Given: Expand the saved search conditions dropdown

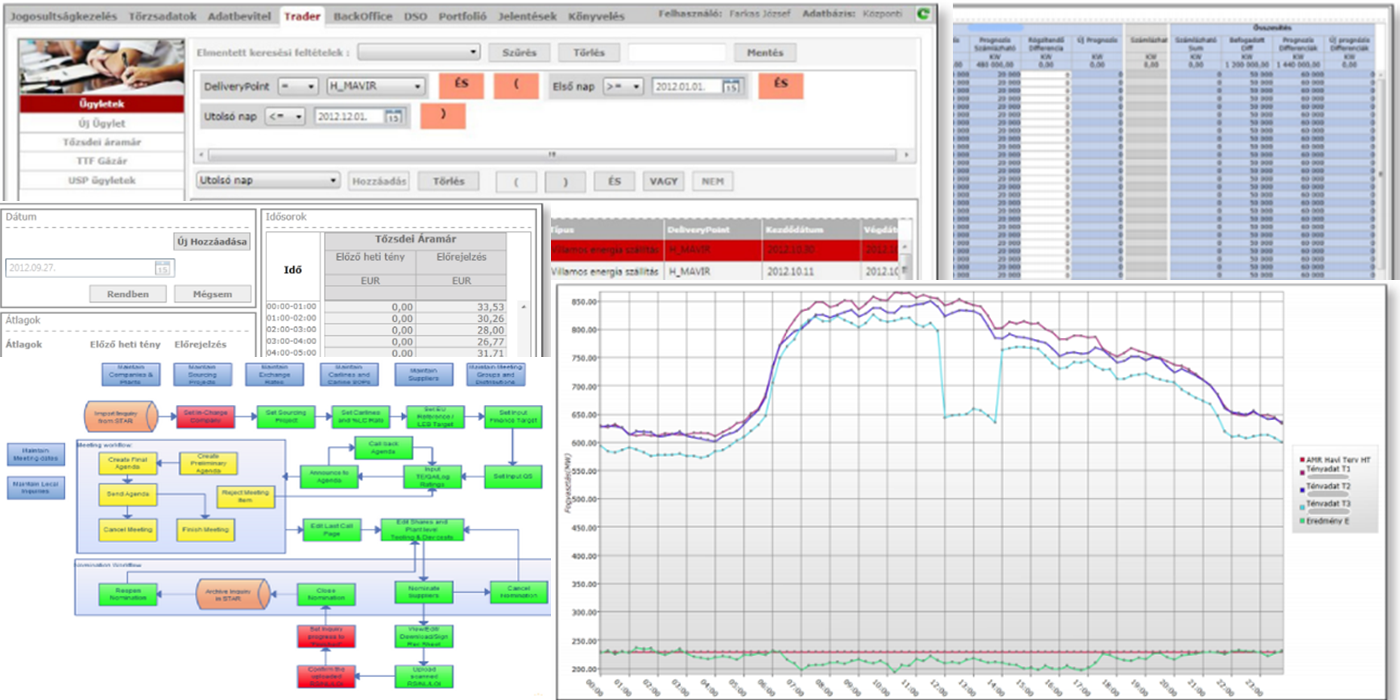Looking at the screenshot, I should click(x=420, y=52).
